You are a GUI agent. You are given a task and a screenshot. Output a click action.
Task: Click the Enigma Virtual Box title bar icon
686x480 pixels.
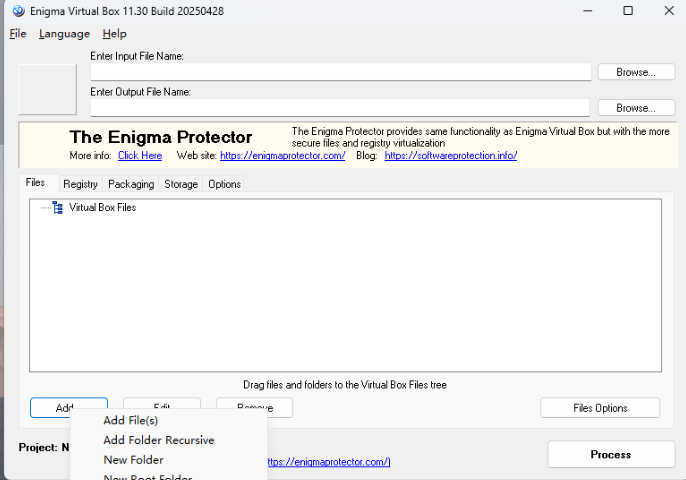coord(18,11)
